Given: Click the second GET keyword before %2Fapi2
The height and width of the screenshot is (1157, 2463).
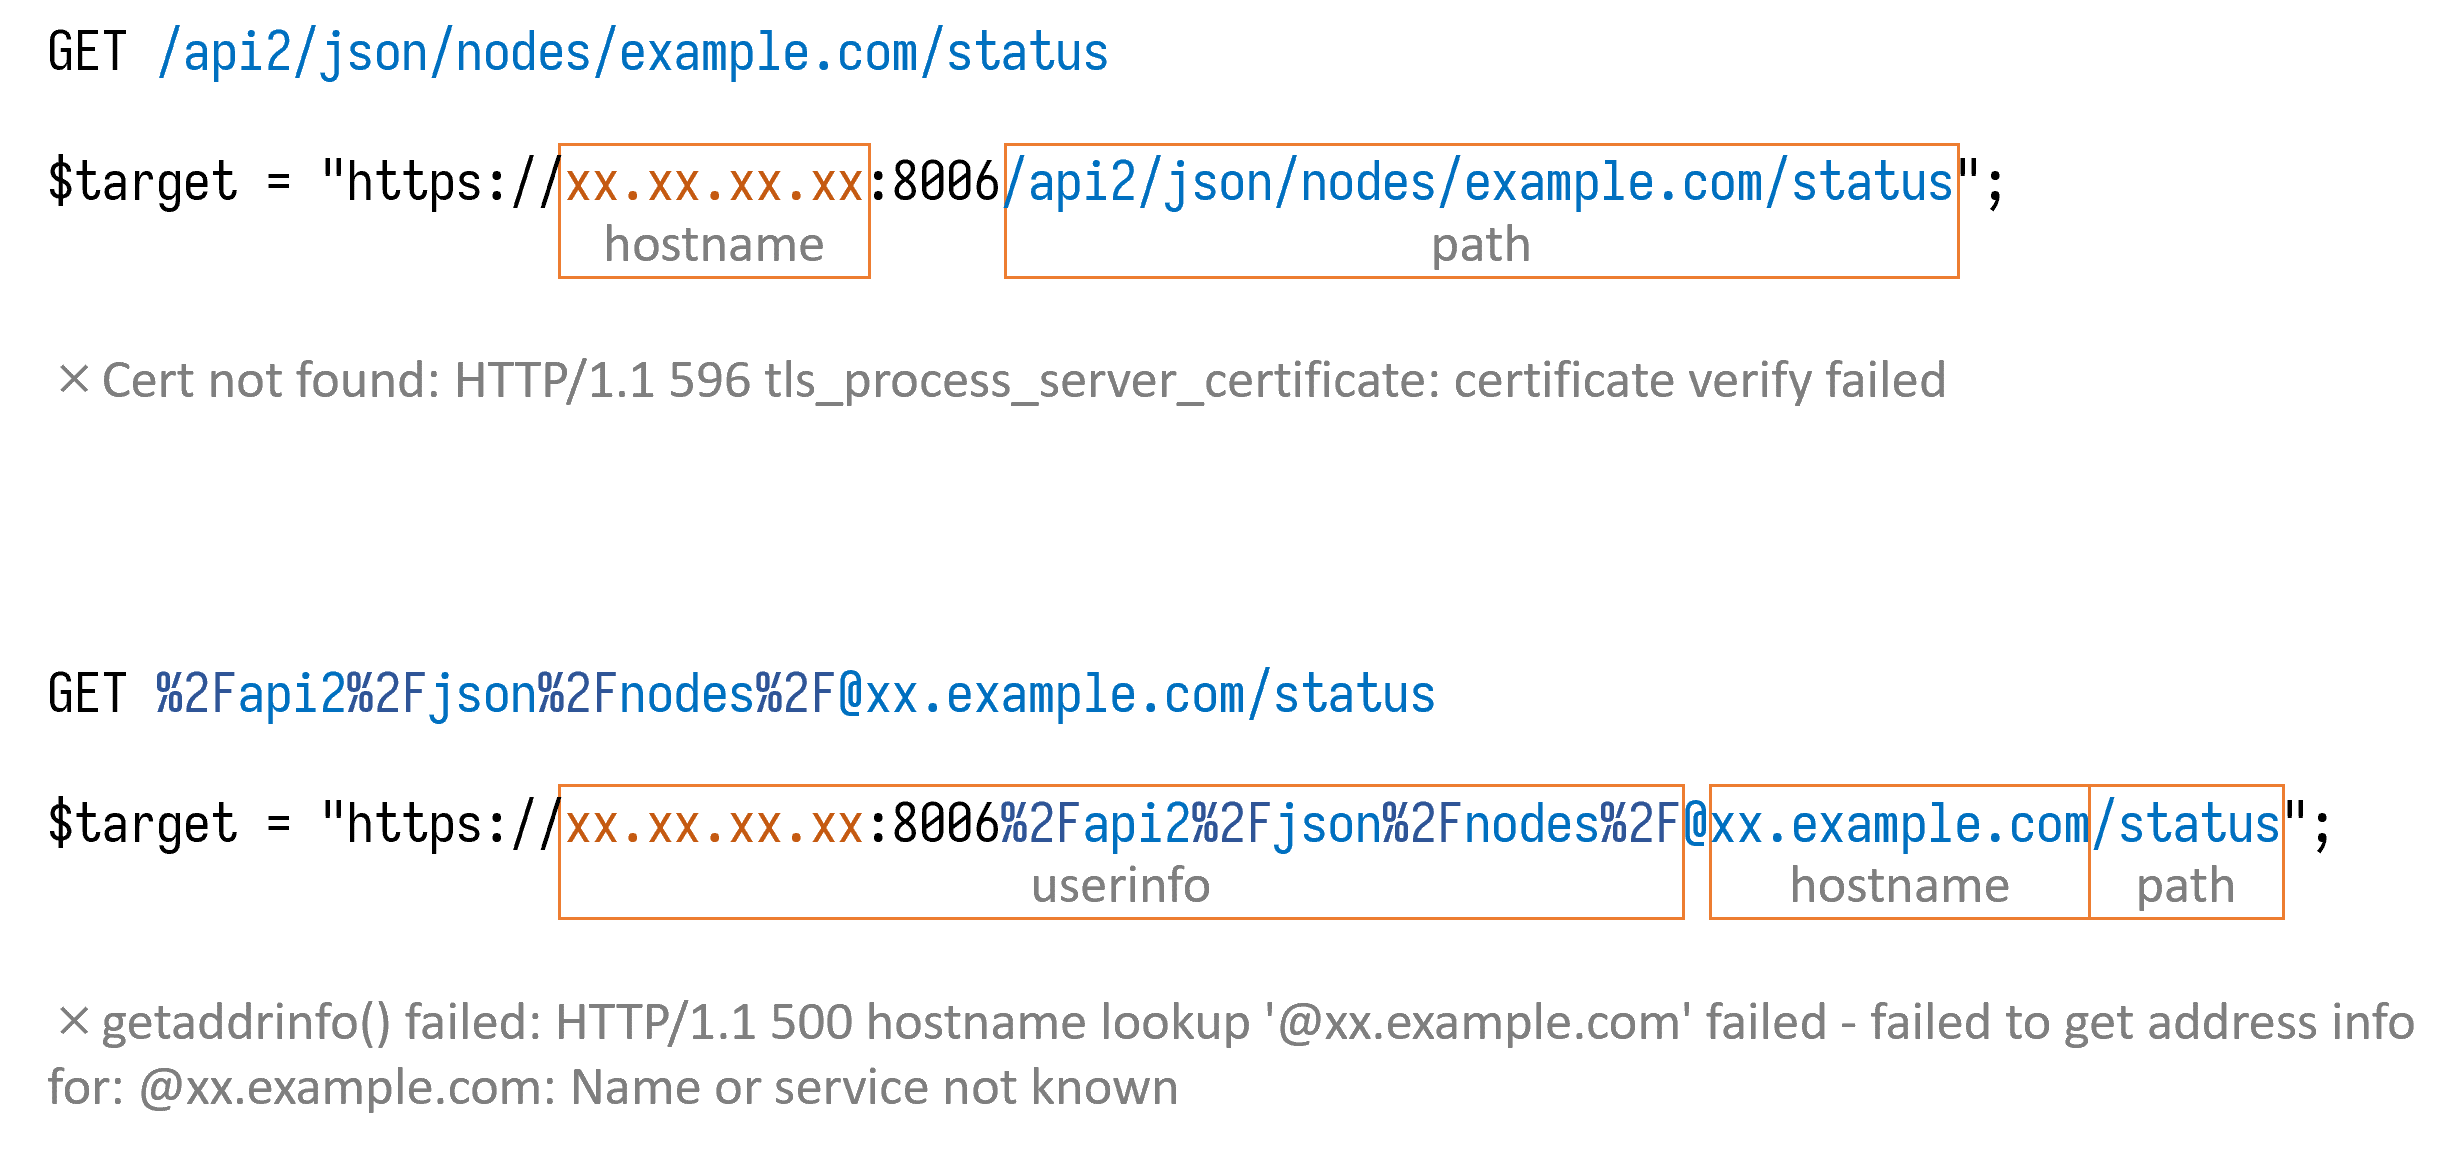Looking at the screenshot, I should (x=87, y=694).
